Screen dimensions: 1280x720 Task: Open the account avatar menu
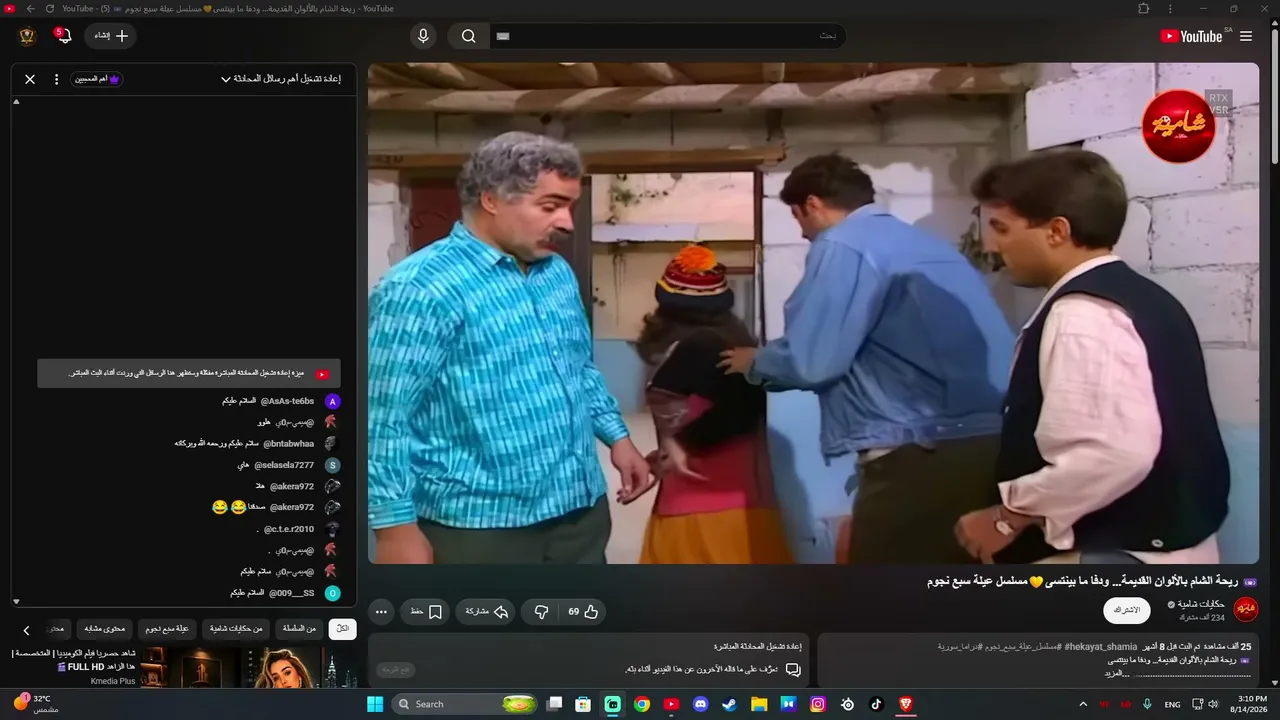[27, 36]
